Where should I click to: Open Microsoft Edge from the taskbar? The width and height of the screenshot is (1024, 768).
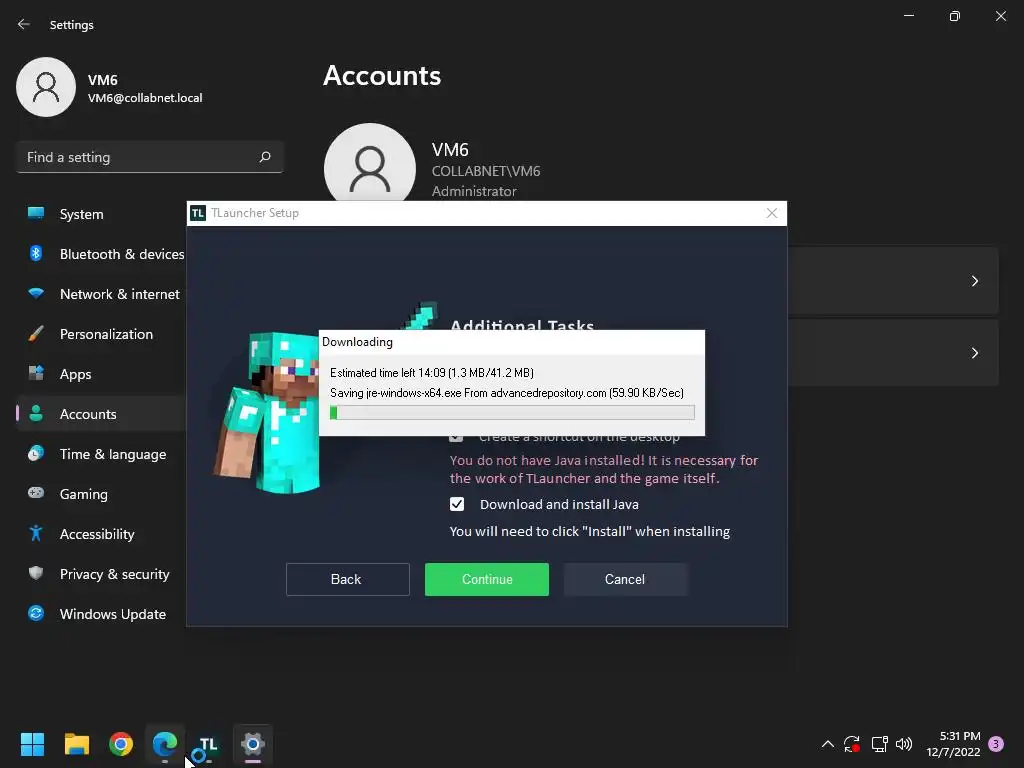pos(165,744)
